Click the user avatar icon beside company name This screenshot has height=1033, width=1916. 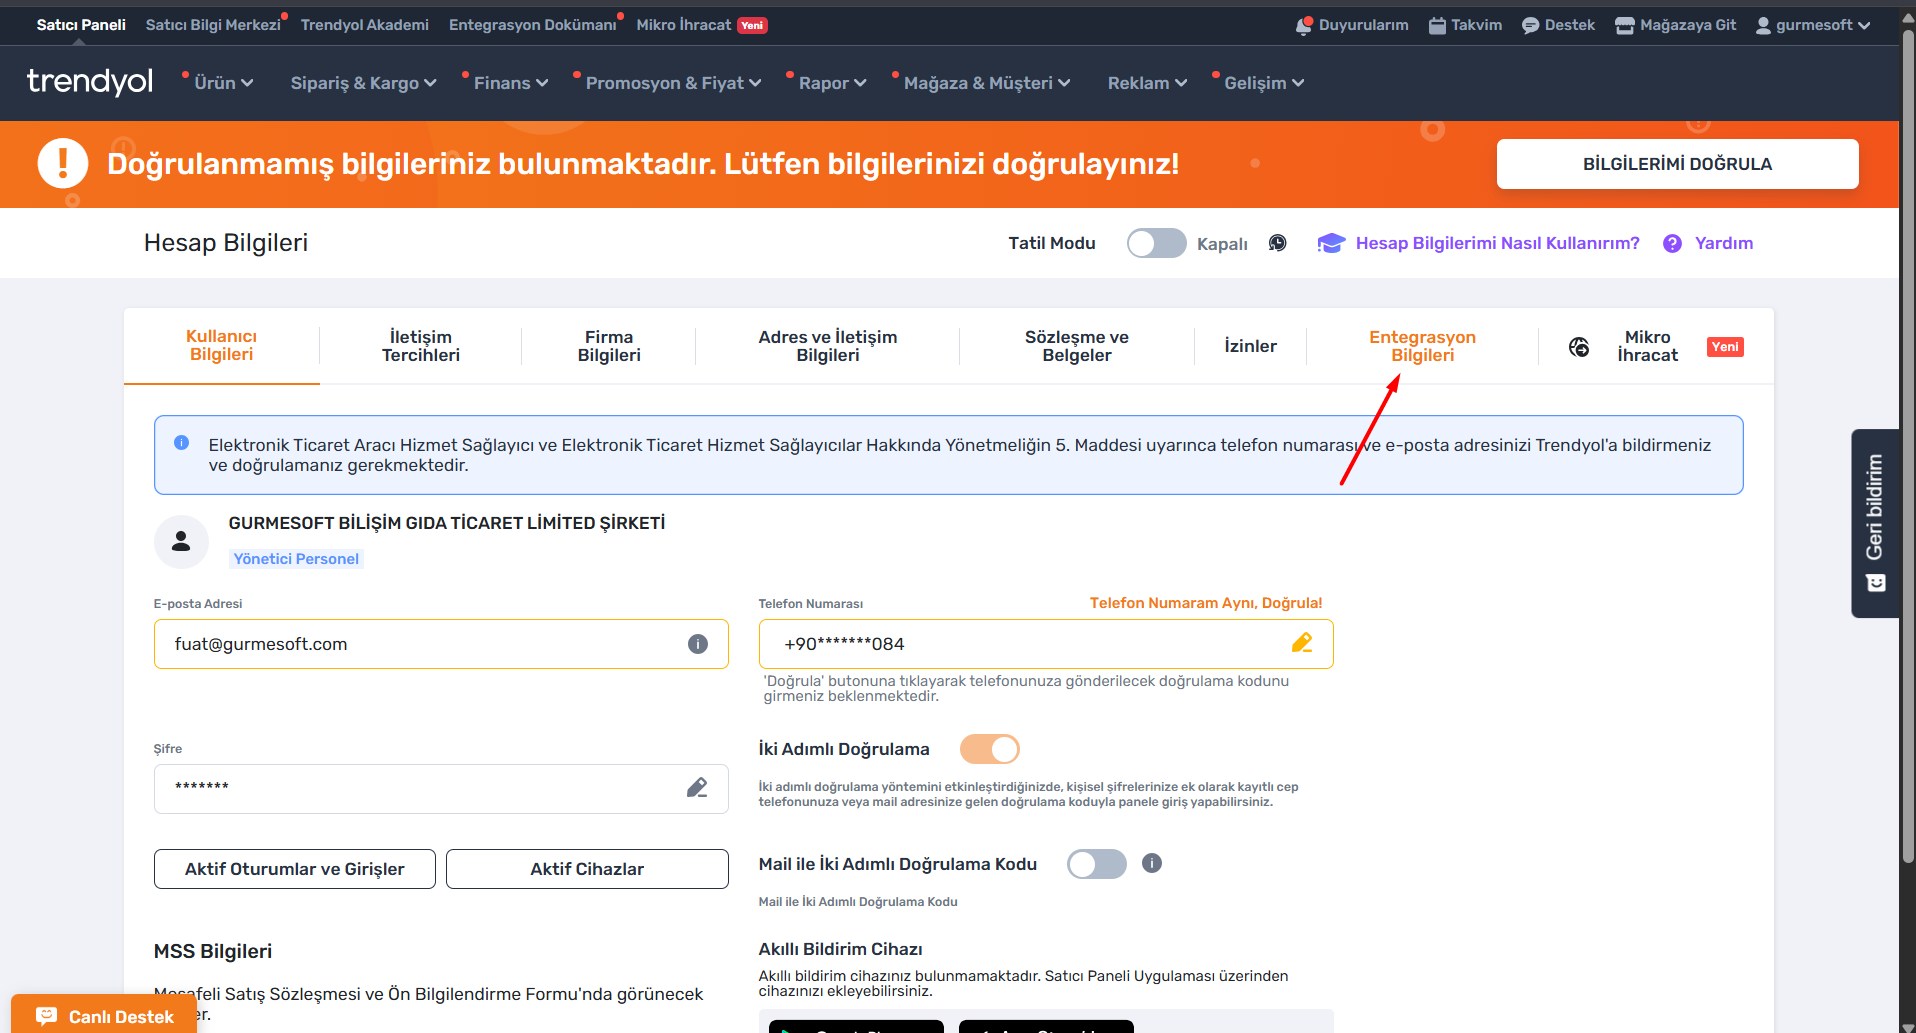(x=181, y=542)
